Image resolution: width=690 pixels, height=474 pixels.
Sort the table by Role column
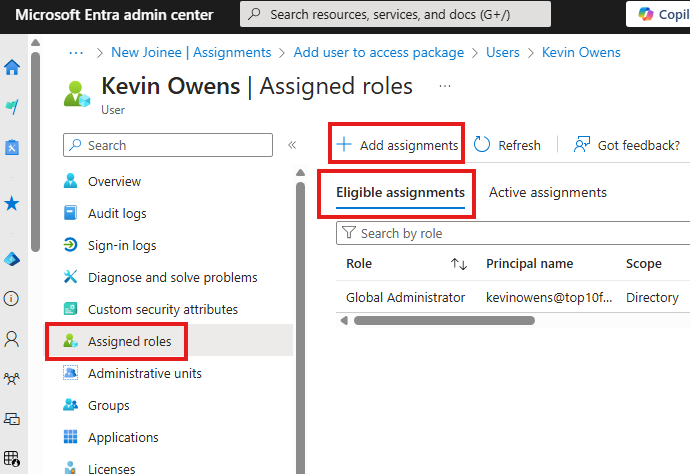(x=459, y=264)
